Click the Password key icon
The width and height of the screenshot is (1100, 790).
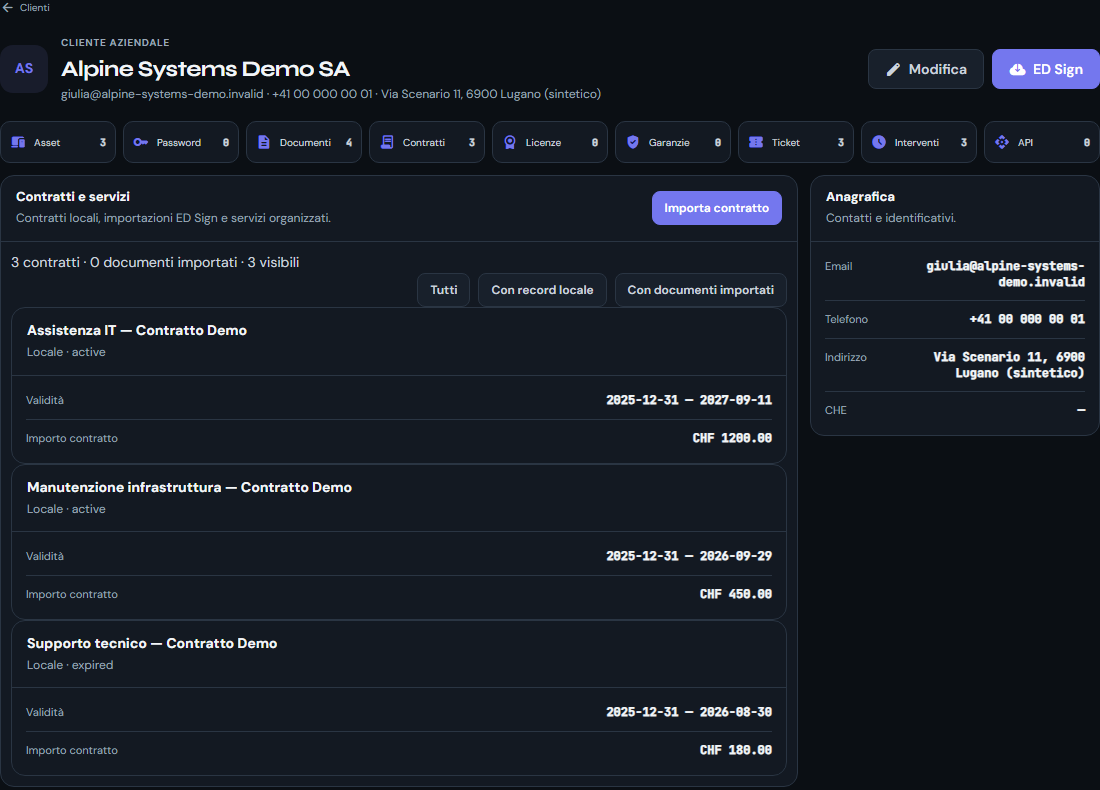[140, 142]
